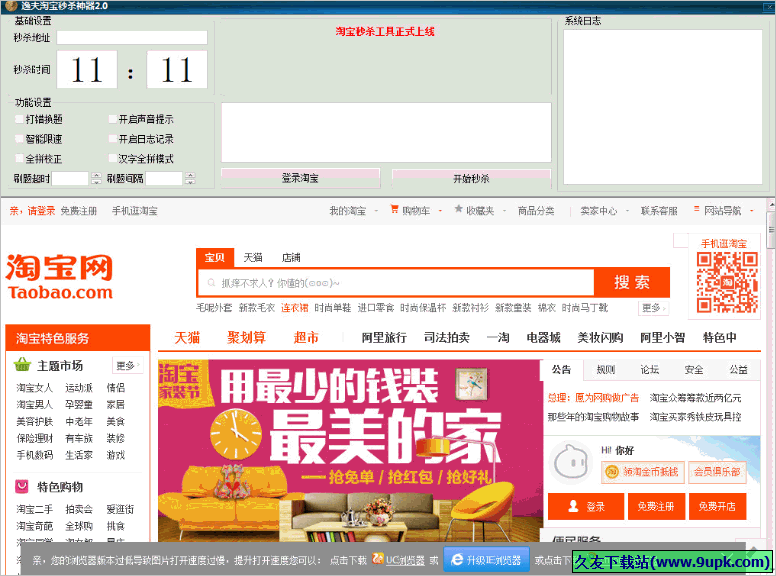
Task: Open the 超市 navigation link
Action: [x=306, y=337]
